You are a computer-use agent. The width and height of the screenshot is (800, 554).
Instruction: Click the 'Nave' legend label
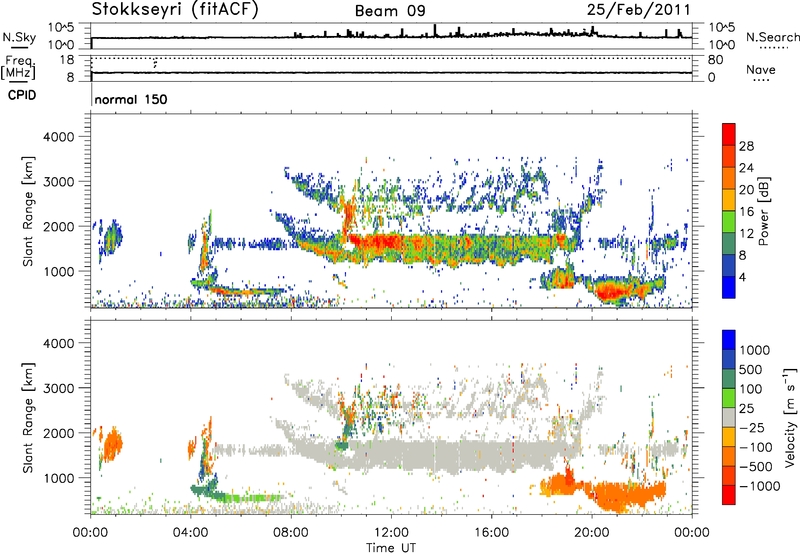coord(760,69)
